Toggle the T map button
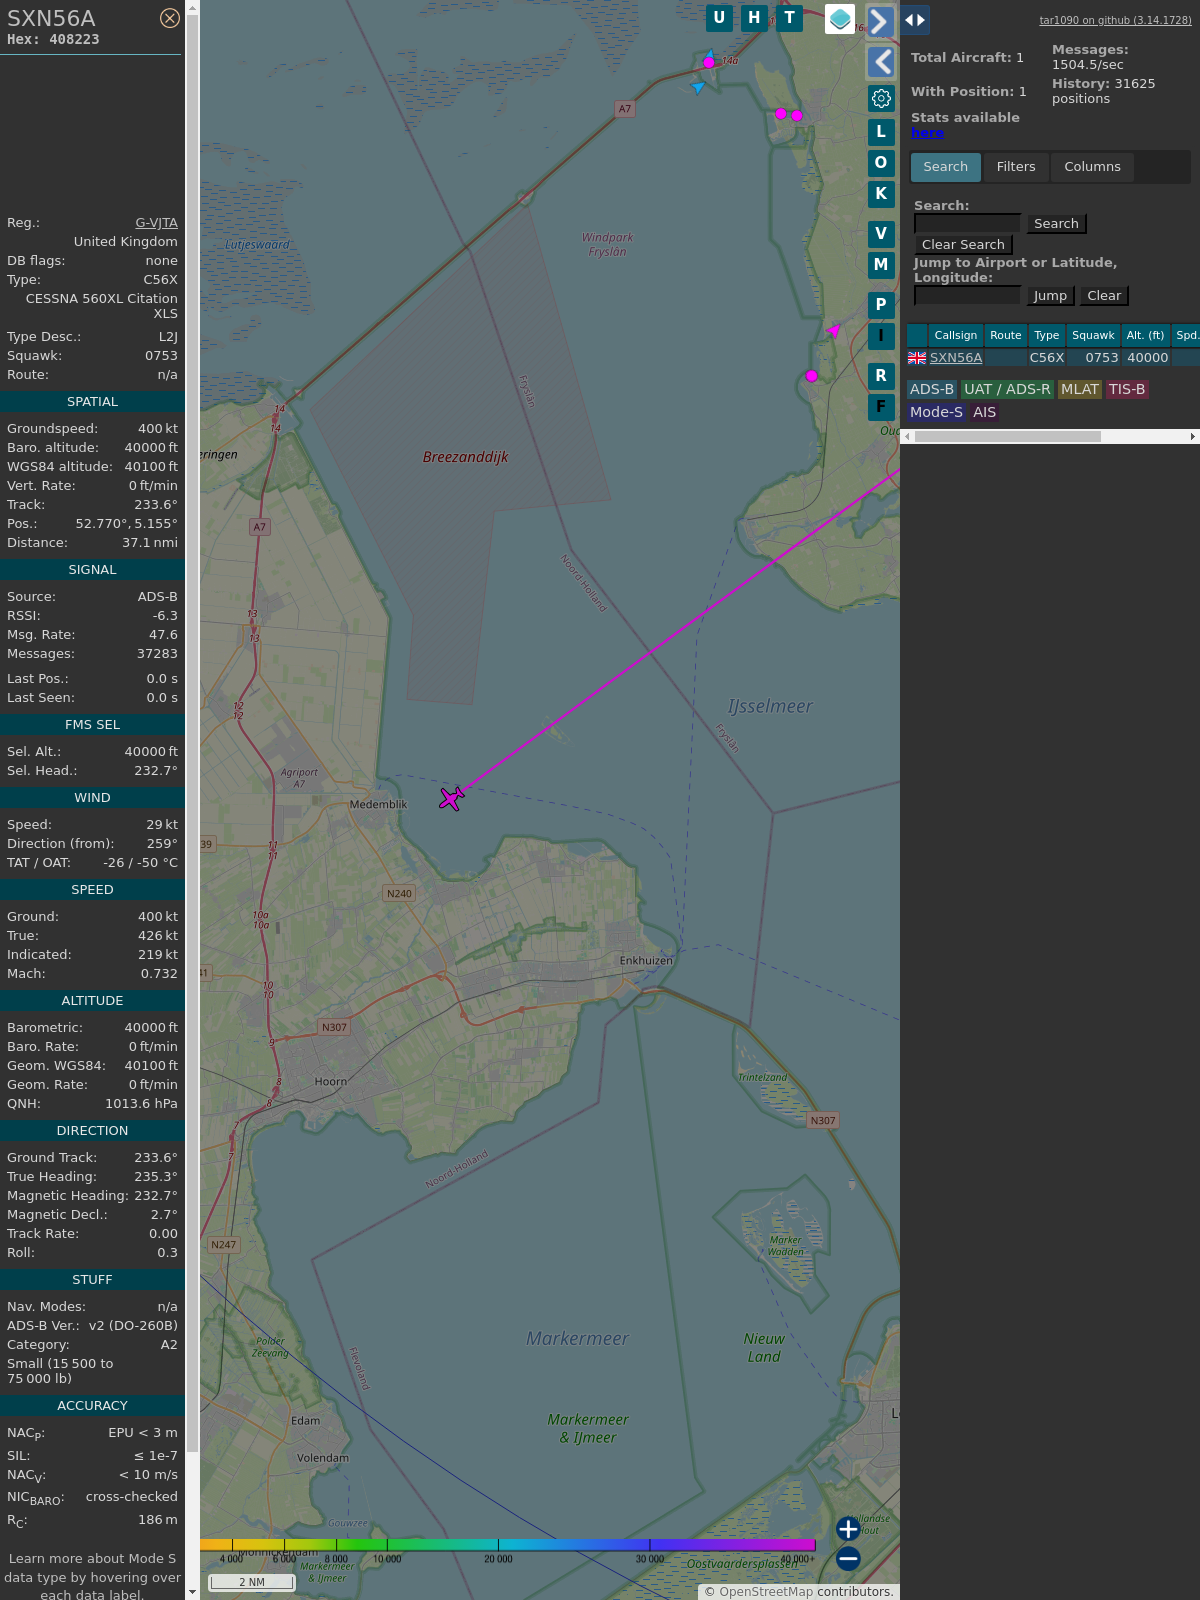Screen dimensions: 1200x1600 790,18
